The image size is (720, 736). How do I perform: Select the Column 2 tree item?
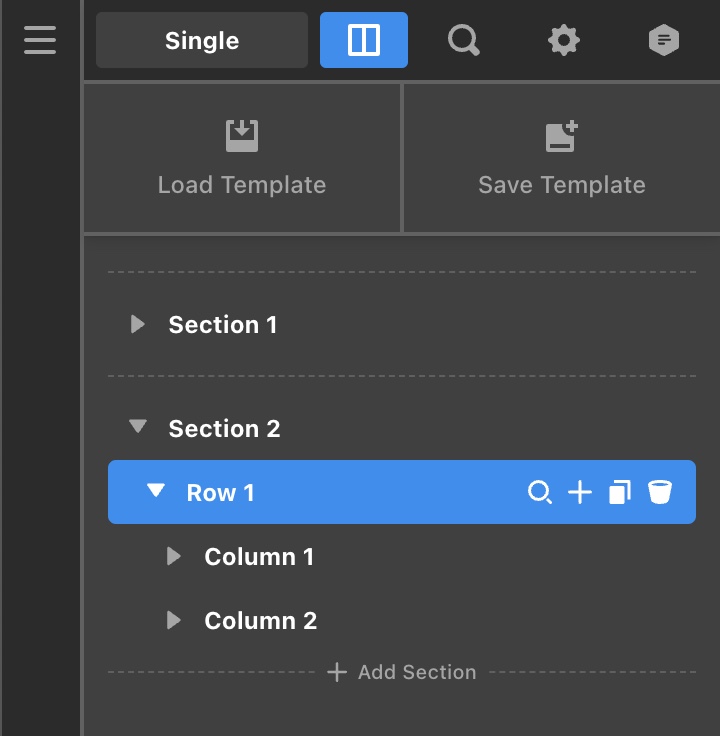[260, 620]
